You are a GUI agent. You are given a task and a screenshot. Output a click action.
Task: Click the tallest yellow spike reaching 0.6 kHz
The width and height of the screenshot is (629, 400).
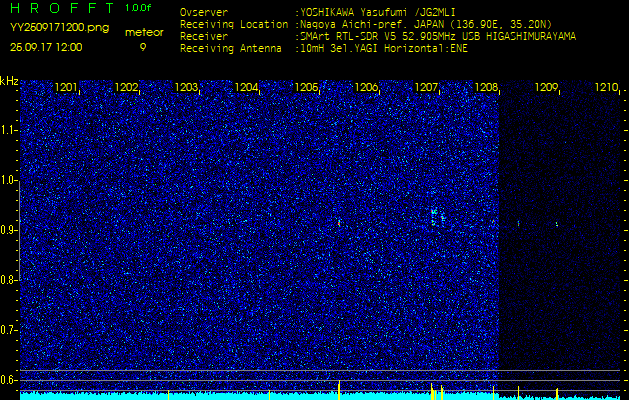click(x=339, y=390)
